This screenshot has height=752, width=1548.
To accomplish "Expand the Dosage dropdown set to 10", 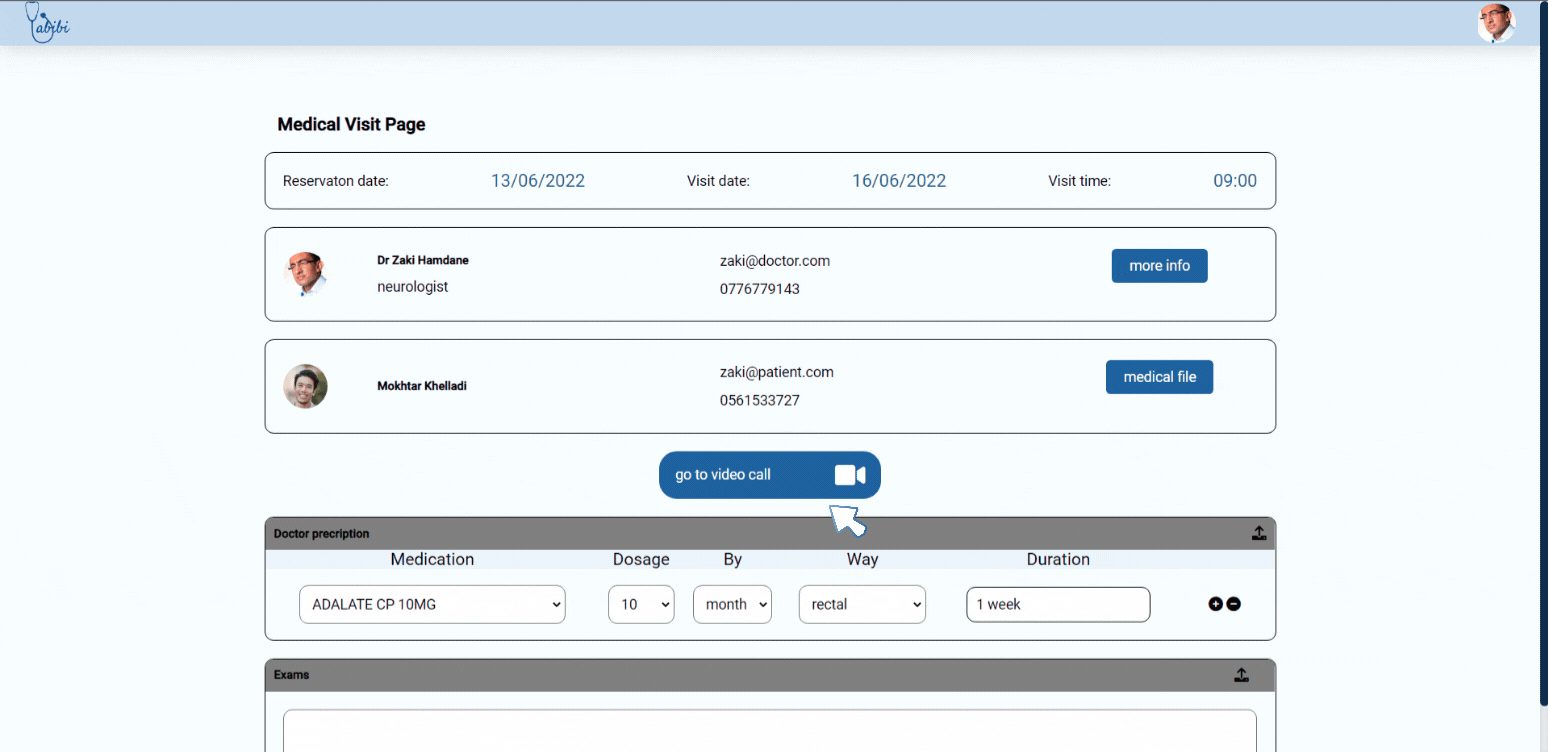I will click(x=641, y=604).
